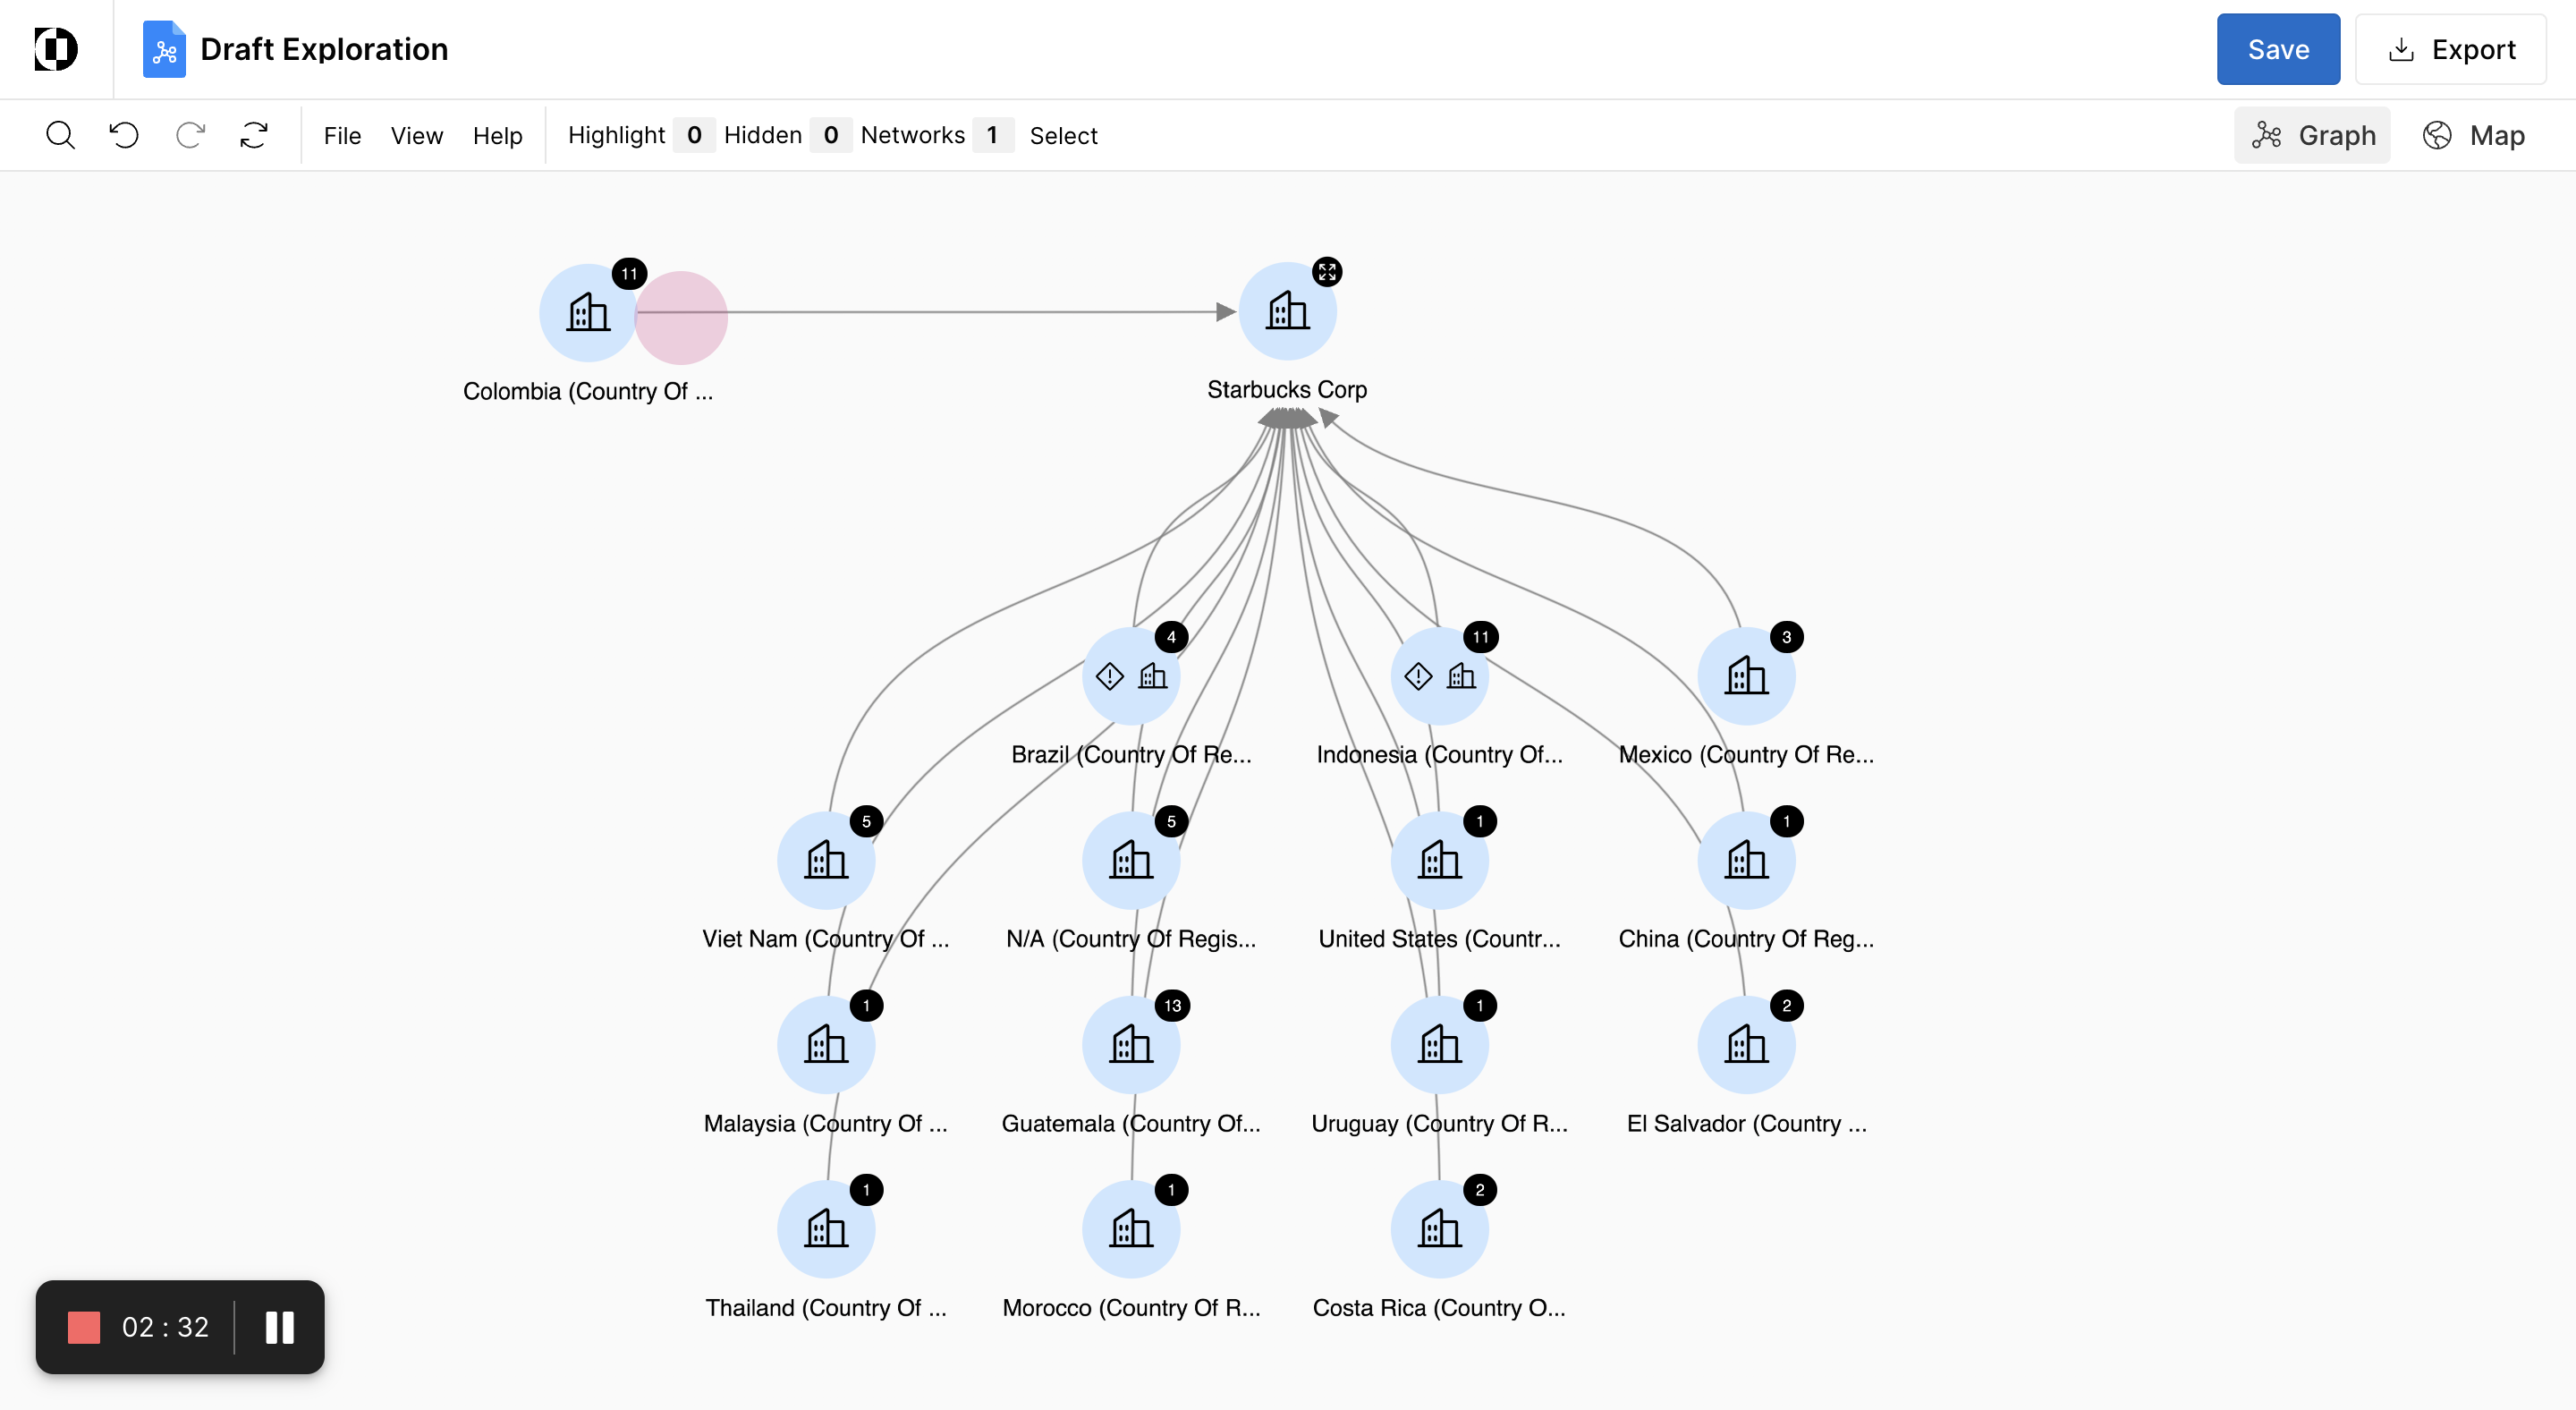Switch to Graph view
The image size is (2576, 1410).
(x=2312, y=135)
